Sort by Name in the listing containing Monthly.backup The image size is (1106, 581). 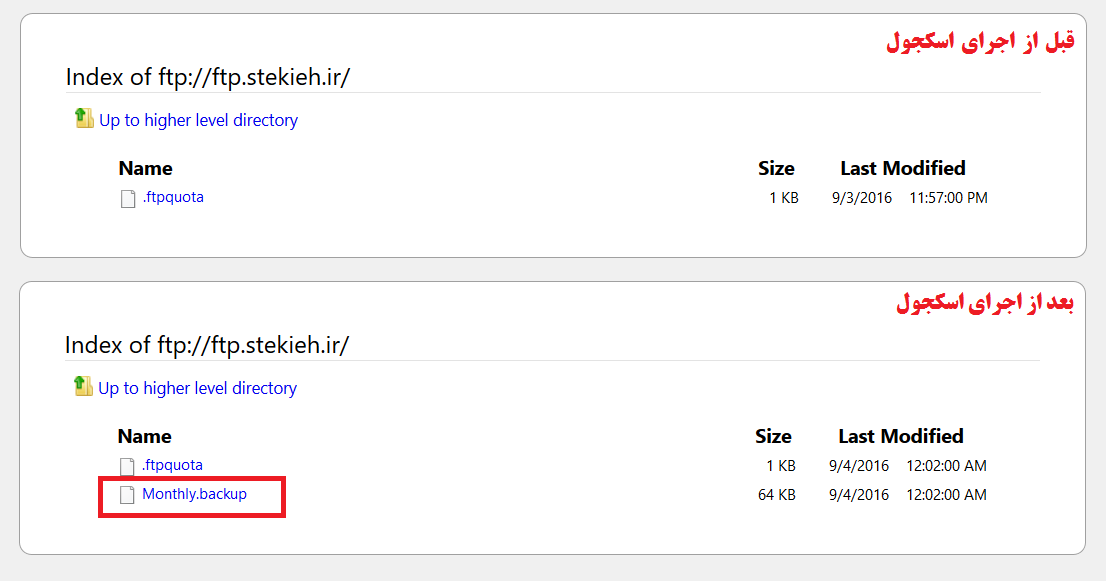(x=145, y=436)
